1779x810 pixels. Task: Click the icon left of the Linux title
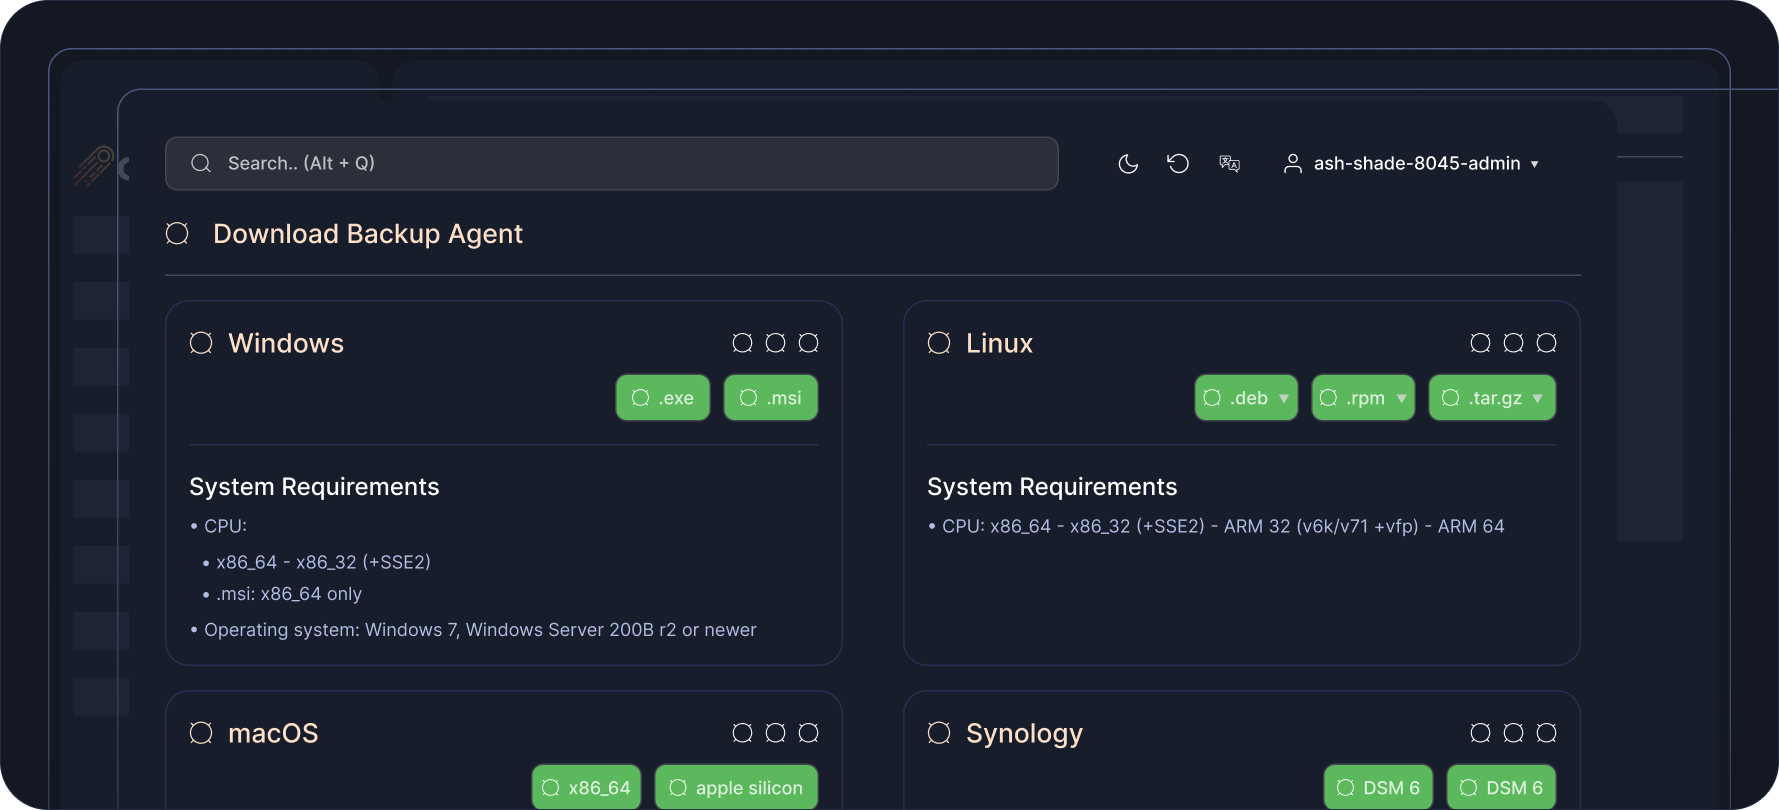coord(939,343)
